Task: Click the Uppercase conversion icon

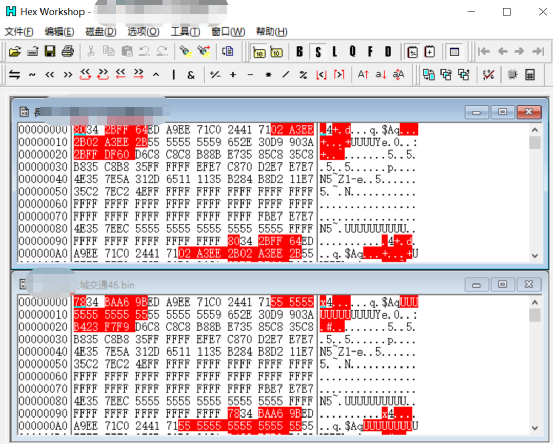Action: (363, 75)
